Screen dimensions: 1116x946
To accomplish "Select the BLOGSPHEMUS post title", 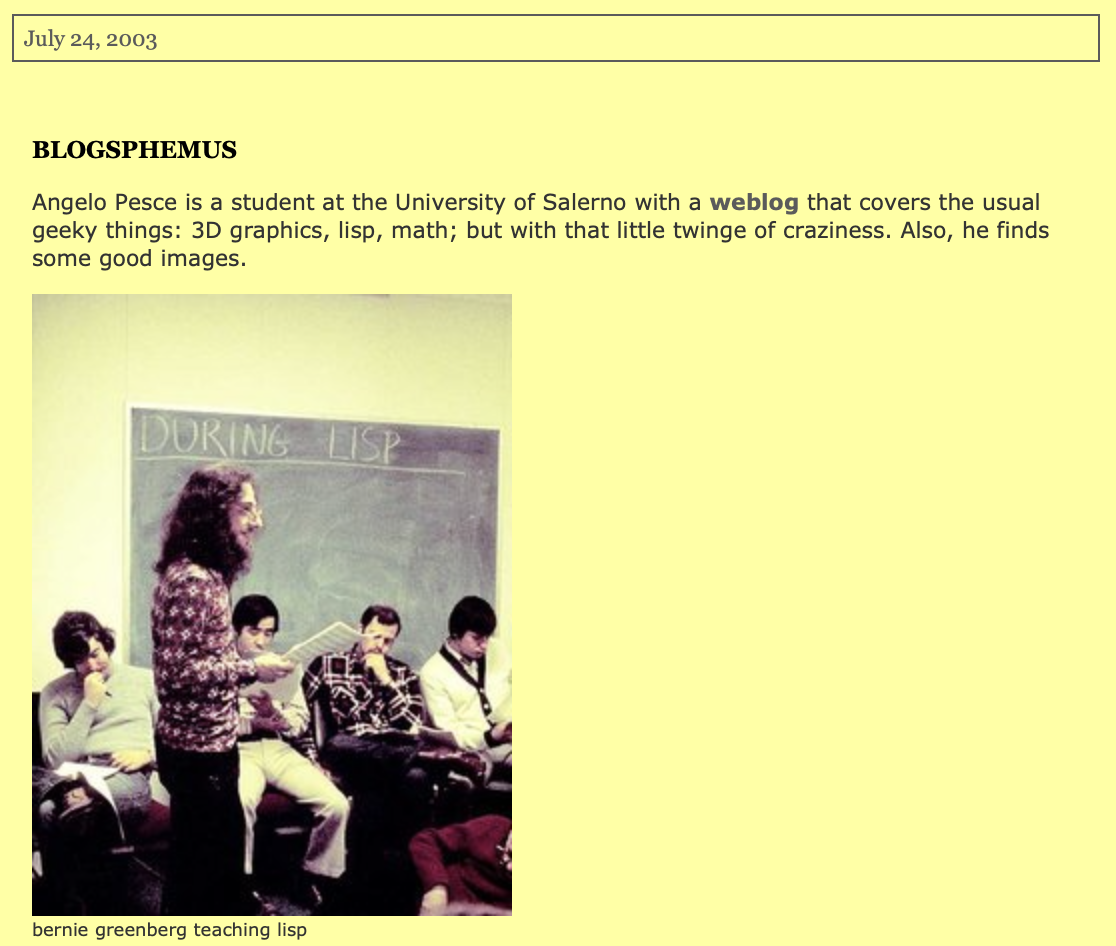I will tap(135, 149).
